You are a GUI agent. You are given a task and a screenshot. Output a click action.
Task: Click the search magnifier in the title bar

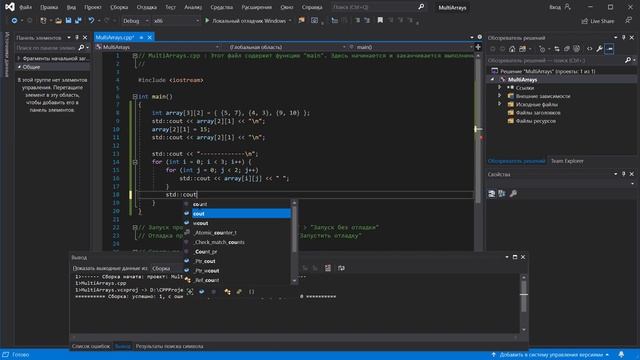(x=421, y=7)
